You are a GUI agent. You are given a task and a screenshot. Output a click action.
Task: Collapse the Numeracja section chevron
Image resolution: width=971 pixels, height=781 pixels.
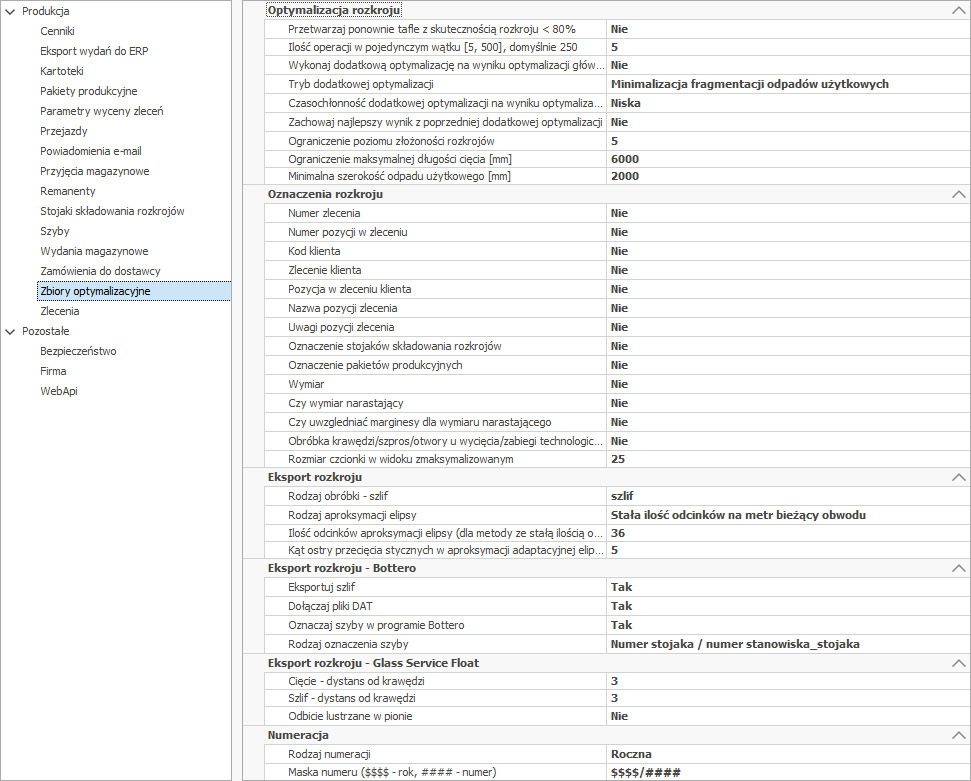tap(959, 735)
